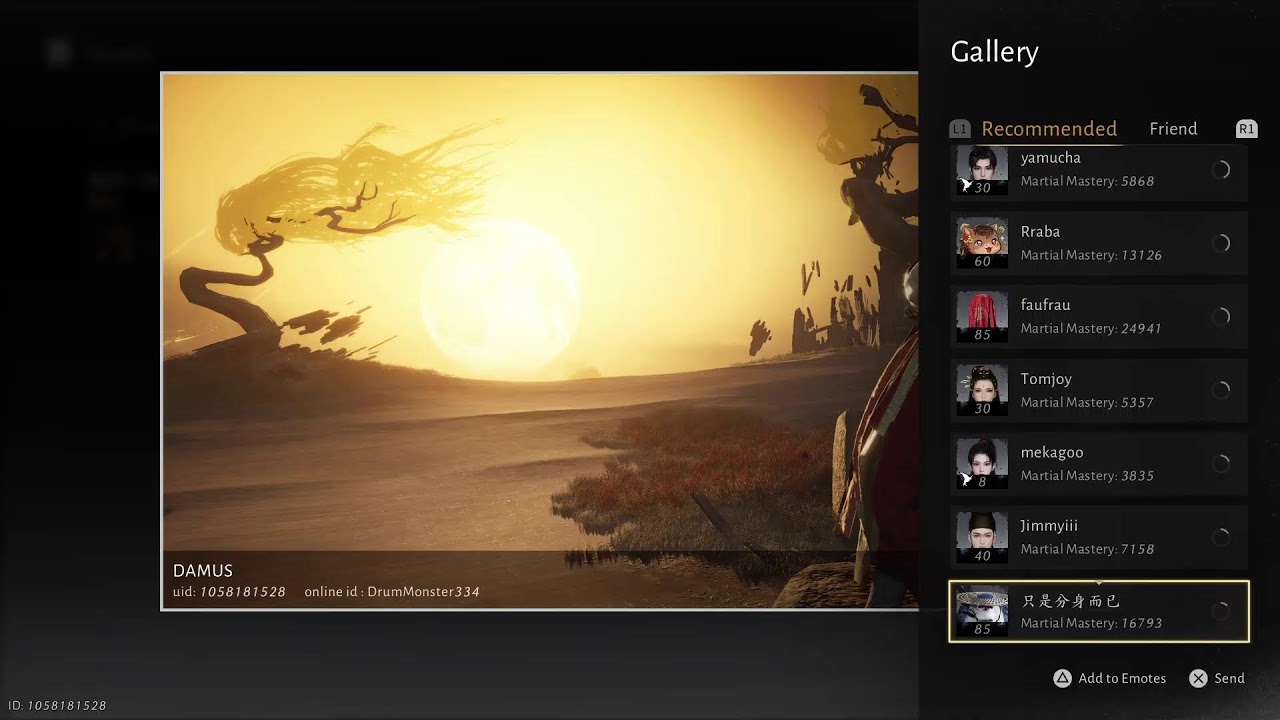1280x720 pixels.
Task: Click uid 1058181528 on photo caption
Action: coord(229,592)
